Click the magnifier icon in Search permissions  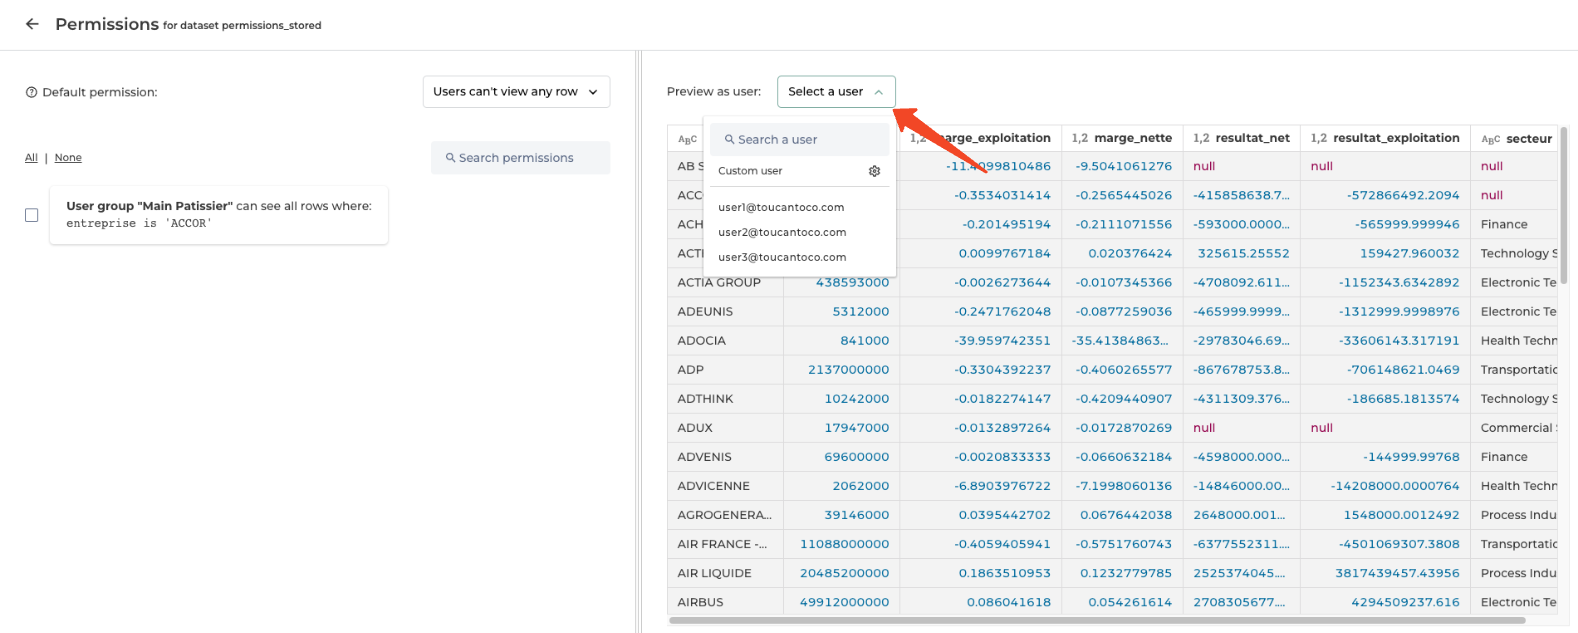[x=450, y=158]
